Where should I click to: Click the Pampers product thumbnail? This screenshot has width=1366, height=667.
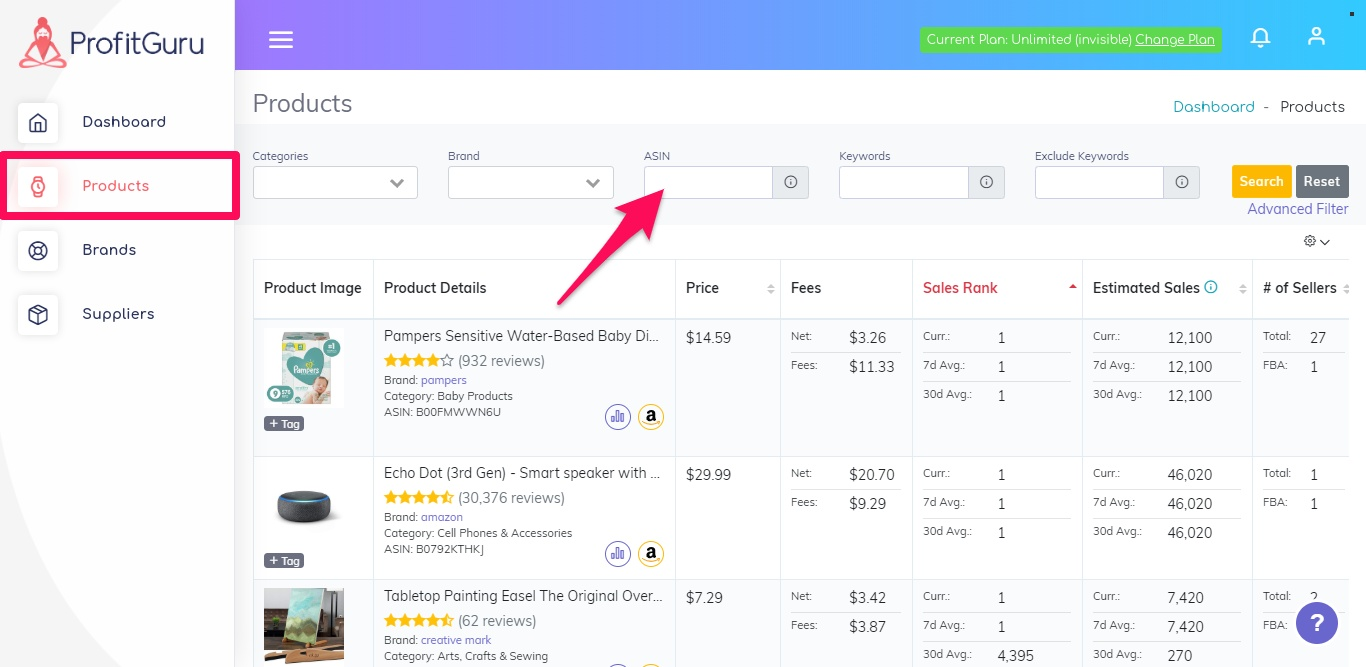(x=304, y=368)
